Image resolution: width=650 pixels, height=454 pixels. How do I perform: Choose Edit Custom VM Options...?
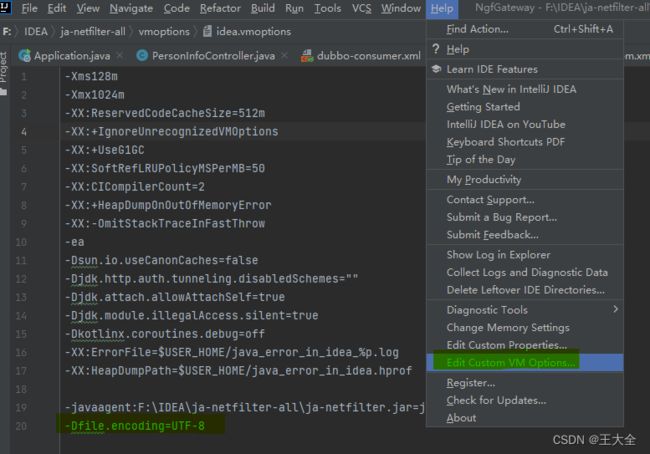pyautogui.click(x=525, y=363)
